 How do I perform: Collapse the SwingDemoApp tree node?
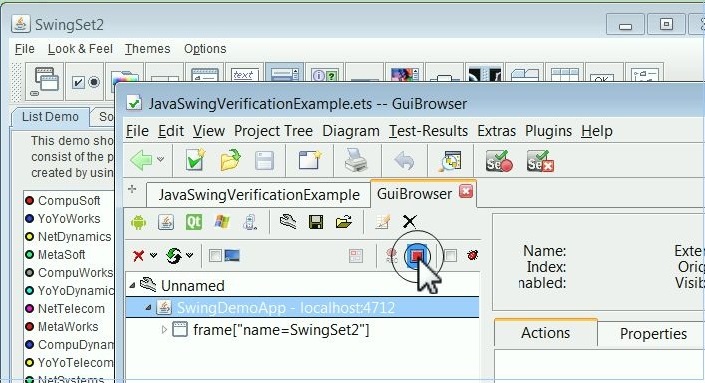[148, 308]
